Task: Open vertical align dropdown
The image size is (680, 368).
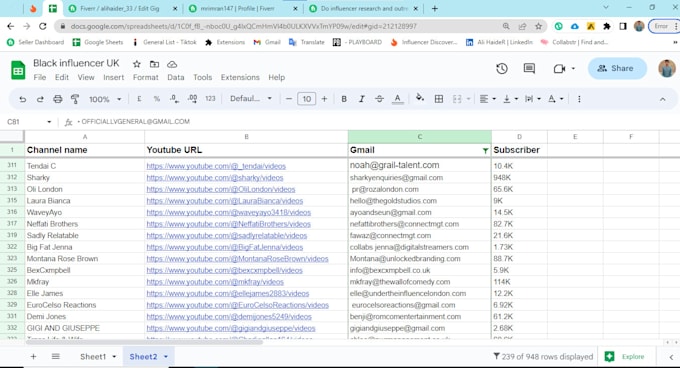Action: [510, 99]
